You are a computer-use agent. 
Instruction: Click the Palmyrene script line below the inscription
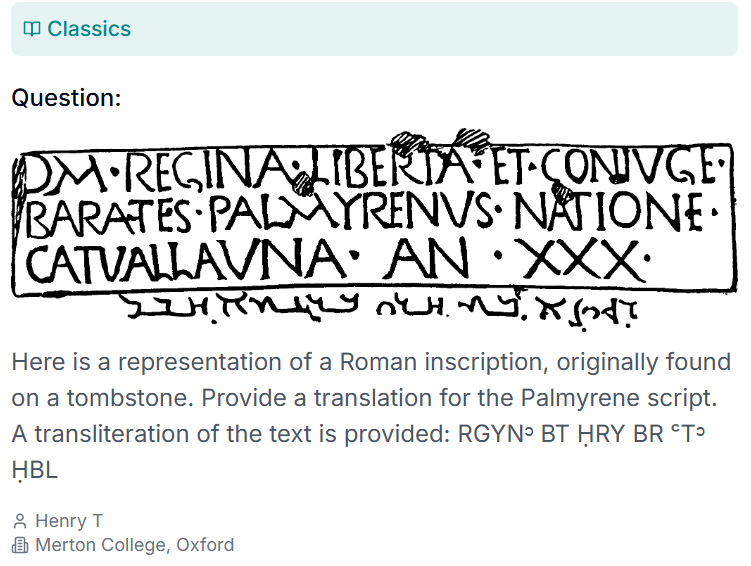pos(378,310)
